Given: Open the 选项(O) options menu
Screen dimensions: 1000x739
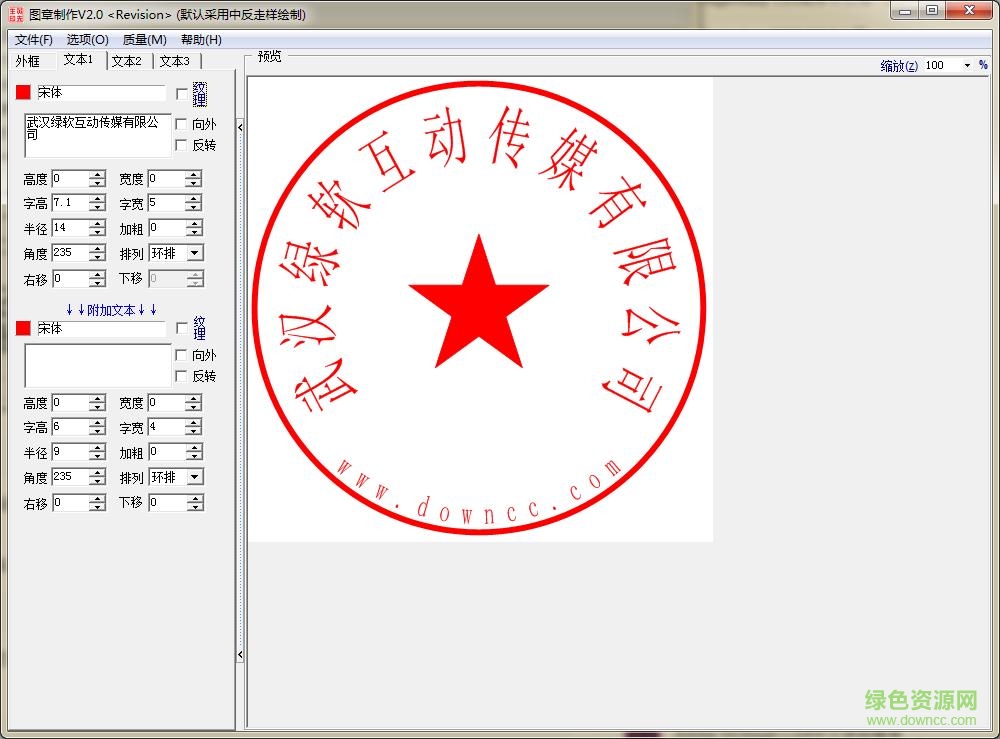Looking at the screenshot, I should click(88, 40).
